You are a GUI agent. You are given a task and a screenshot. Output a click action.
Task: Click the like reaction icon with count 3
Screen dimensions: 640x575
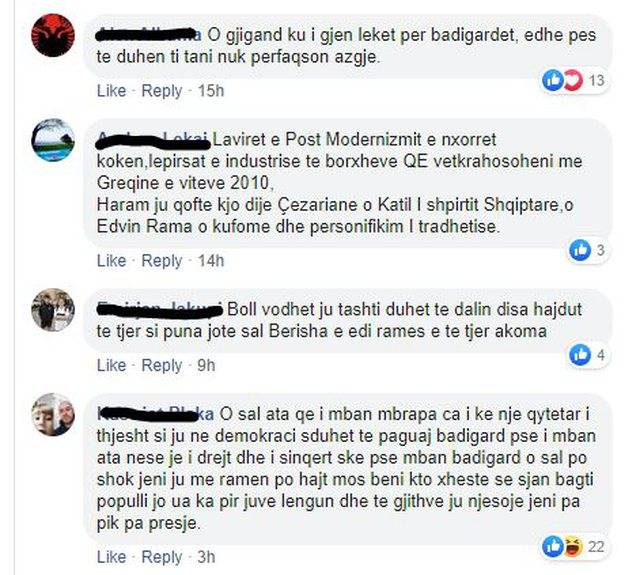point(580,250)
